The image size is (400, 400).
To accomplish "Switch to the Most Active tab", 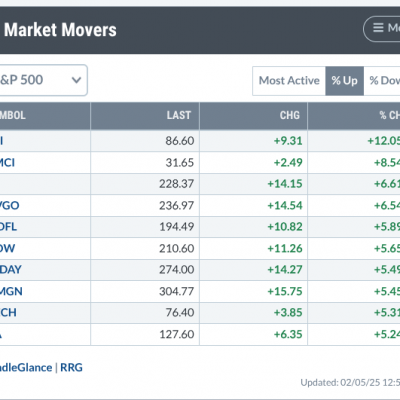I will click(x=289, y=81).
